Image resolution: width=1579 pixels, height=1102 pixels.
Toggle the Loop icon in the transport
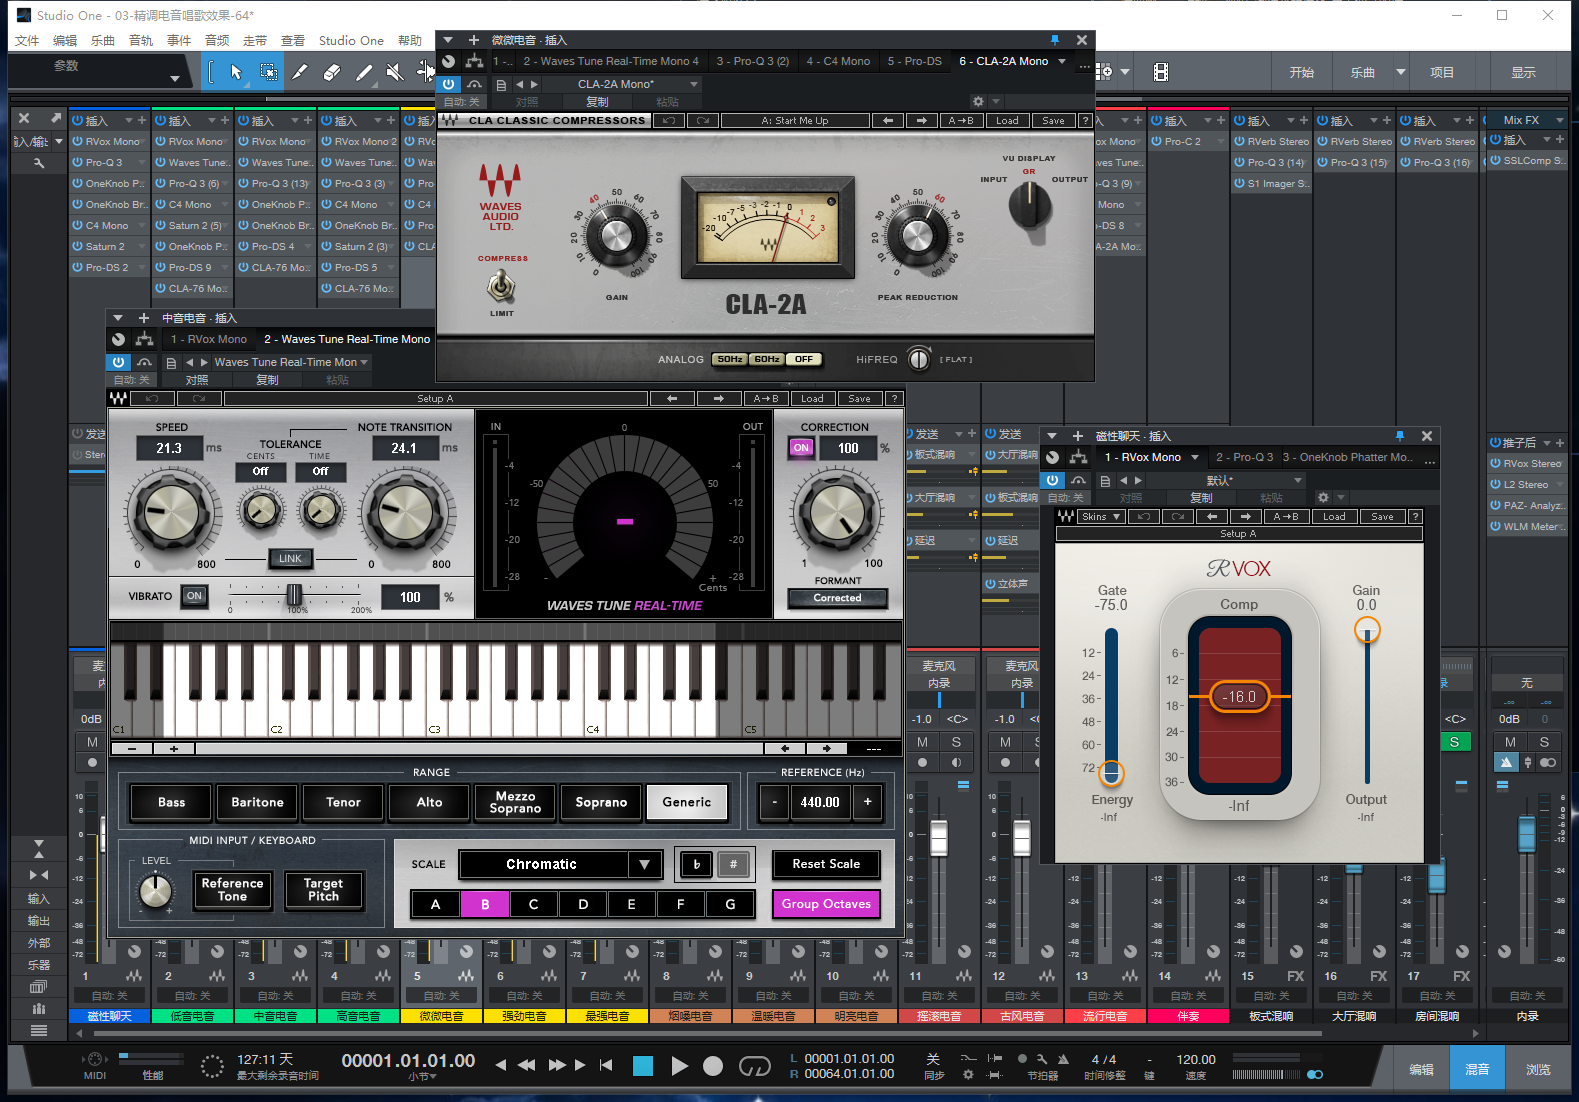(754, 1066)
